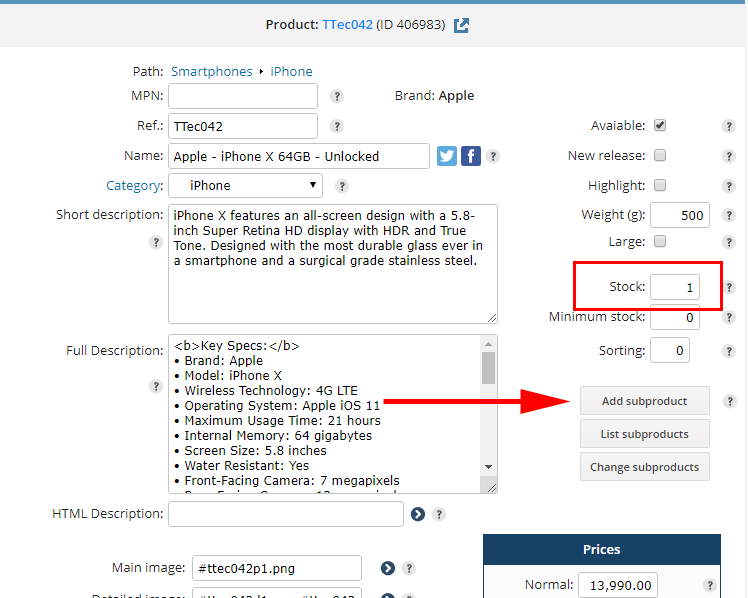Image resolution: width=748 pixels, height=598 pixels.
Task: Click the Stock quantity field
Action: [x=675, y=287]
